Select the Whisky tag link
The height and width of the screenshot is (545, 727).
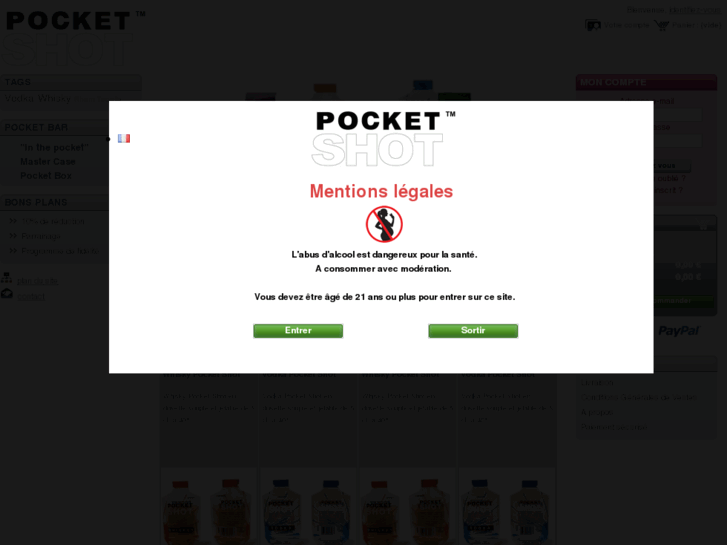[55, 99]
